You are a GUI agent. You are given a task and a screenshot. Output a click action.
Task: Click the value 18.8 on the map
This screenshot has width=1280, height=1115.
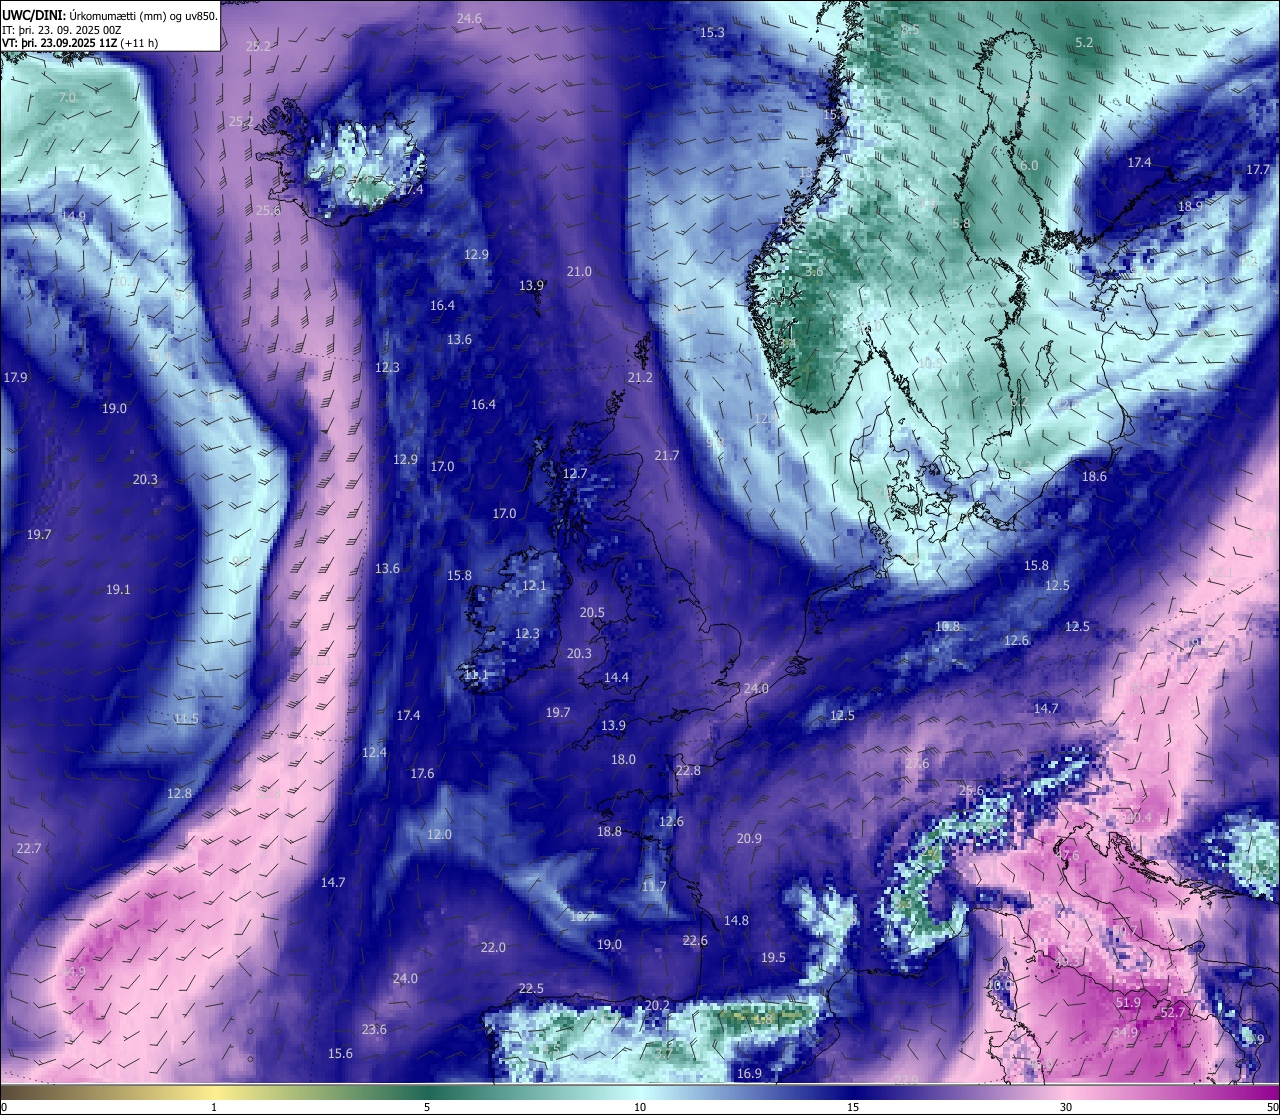coord(609,832)
